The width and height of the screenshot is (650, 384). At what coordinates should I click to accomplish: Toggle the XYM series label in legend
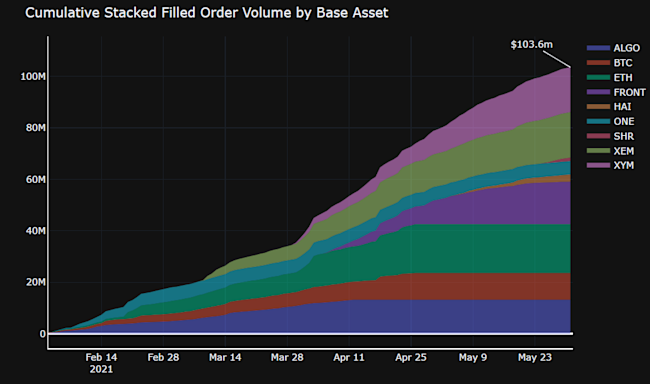[x=623, y=165]
